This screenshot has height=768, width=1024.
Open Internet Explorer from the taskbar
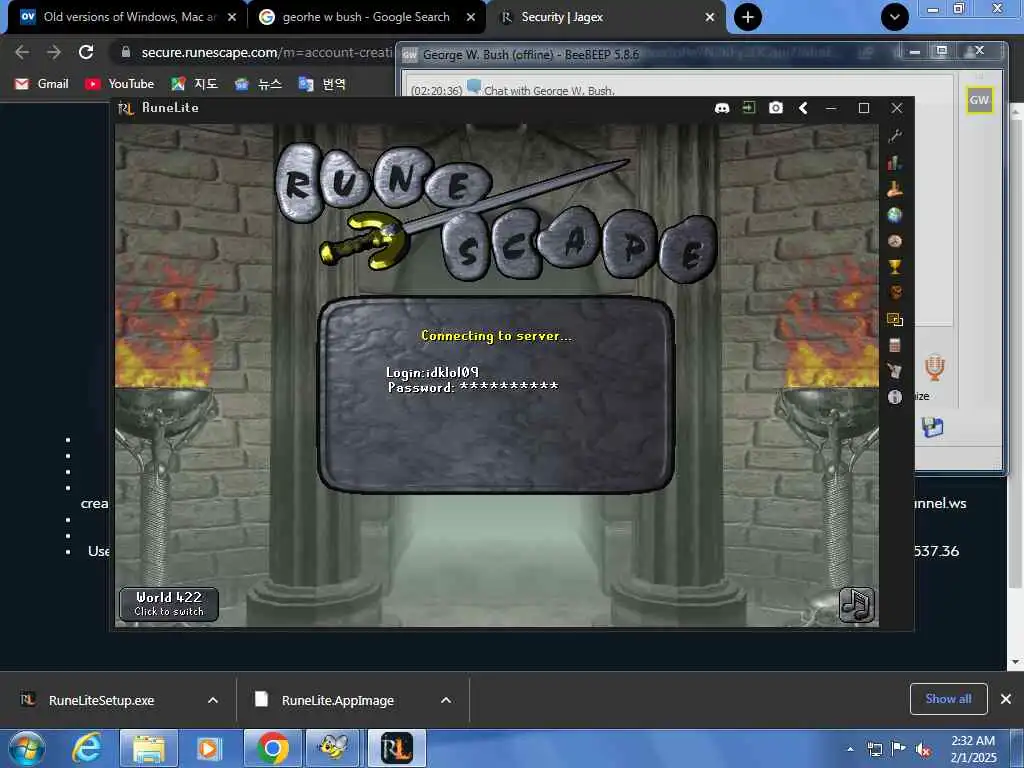click(x=87, y=748)
